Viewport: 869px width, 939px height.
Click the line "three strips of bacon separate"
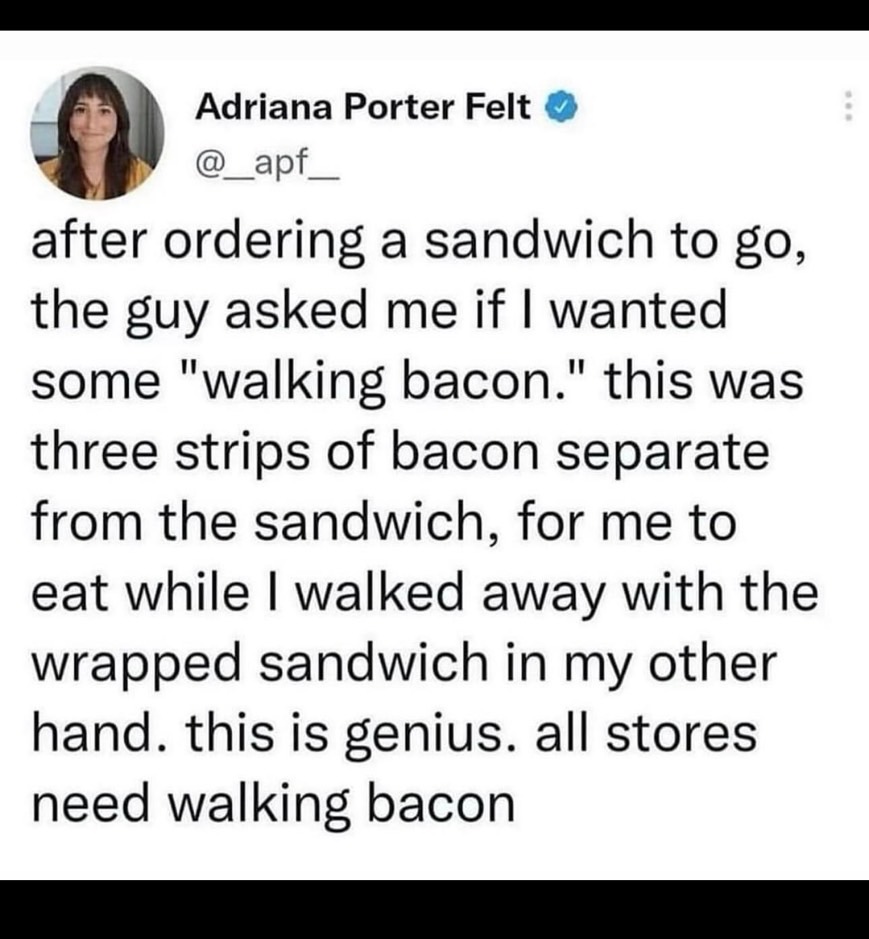click(x=400, y=453)
